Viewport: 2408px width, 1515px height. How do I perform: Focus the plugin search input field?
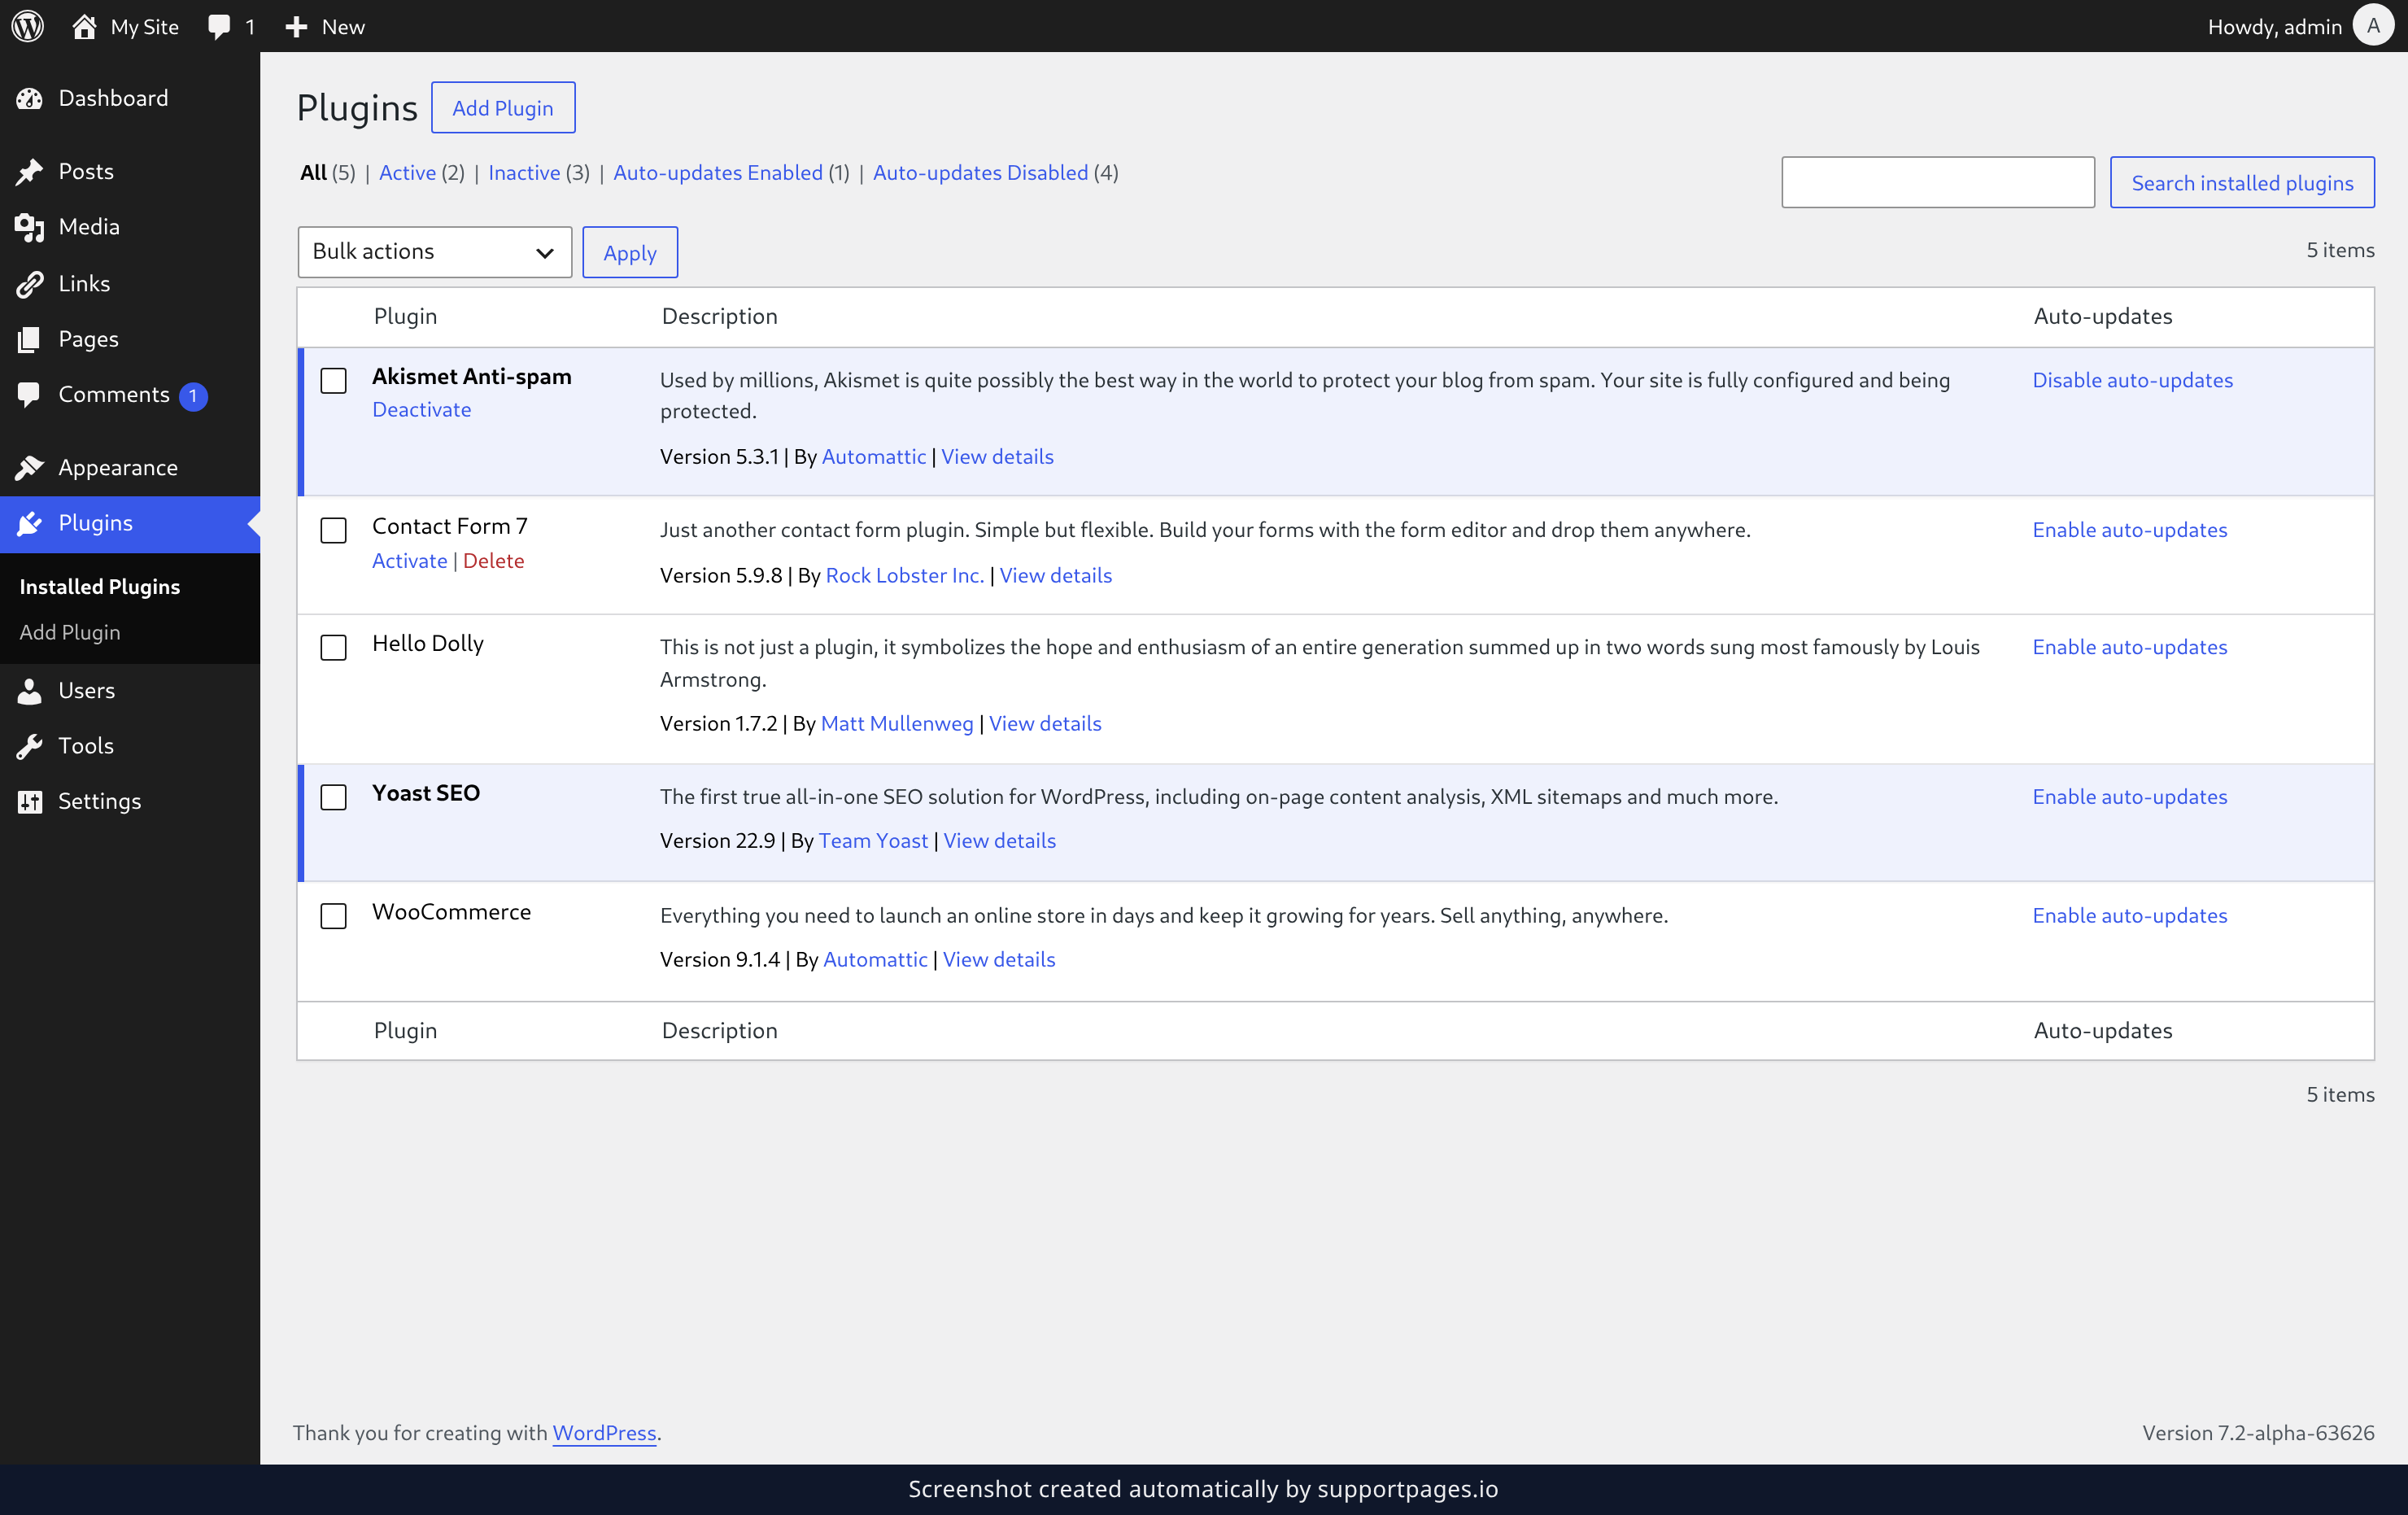tap(1937, 183)
